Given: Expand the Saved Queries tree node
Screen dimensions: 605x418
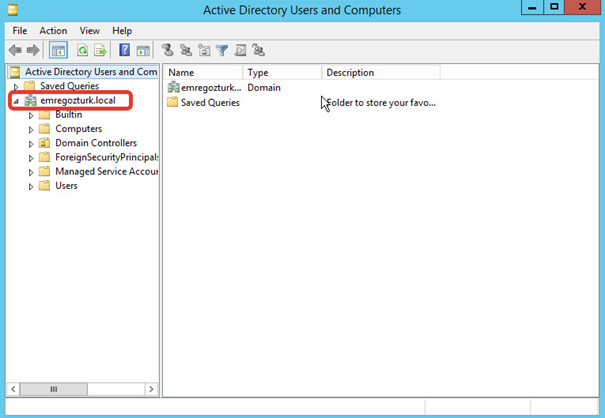Looking at the screenshot, I should 16,86.
